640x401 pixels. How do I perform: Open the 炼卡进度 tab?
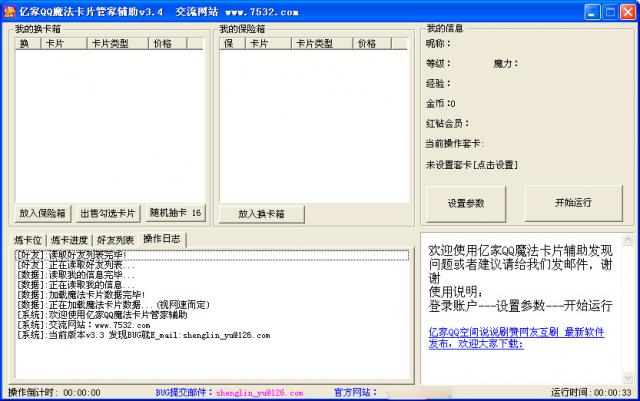click(69, 240)
